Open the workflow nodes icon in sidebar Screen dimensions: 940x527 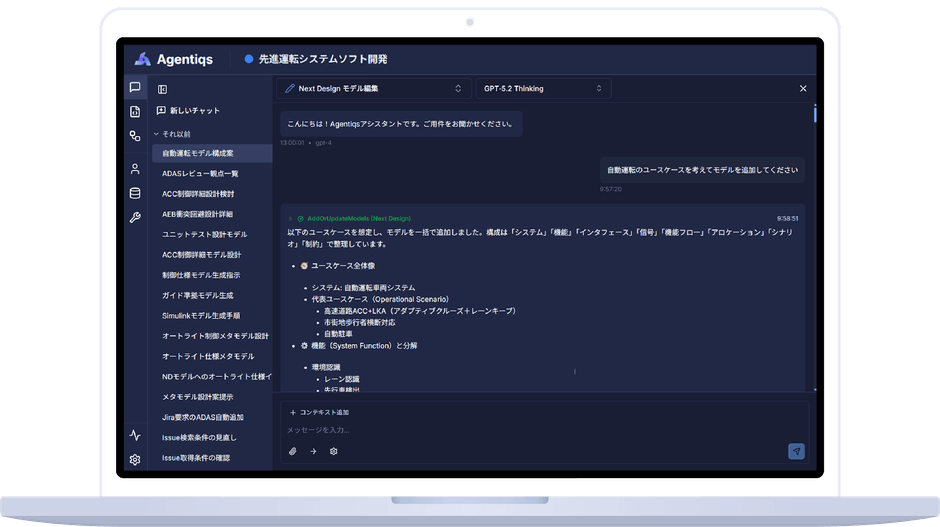click(135, 136)
